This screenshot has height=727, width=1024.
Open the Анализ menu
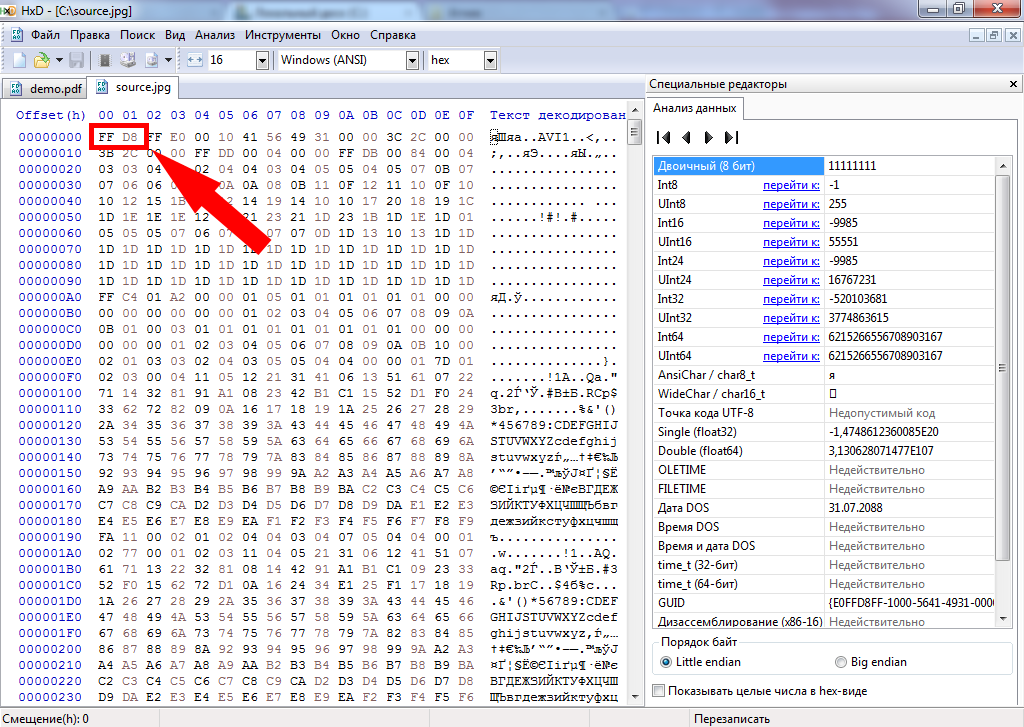coord(215,34)
